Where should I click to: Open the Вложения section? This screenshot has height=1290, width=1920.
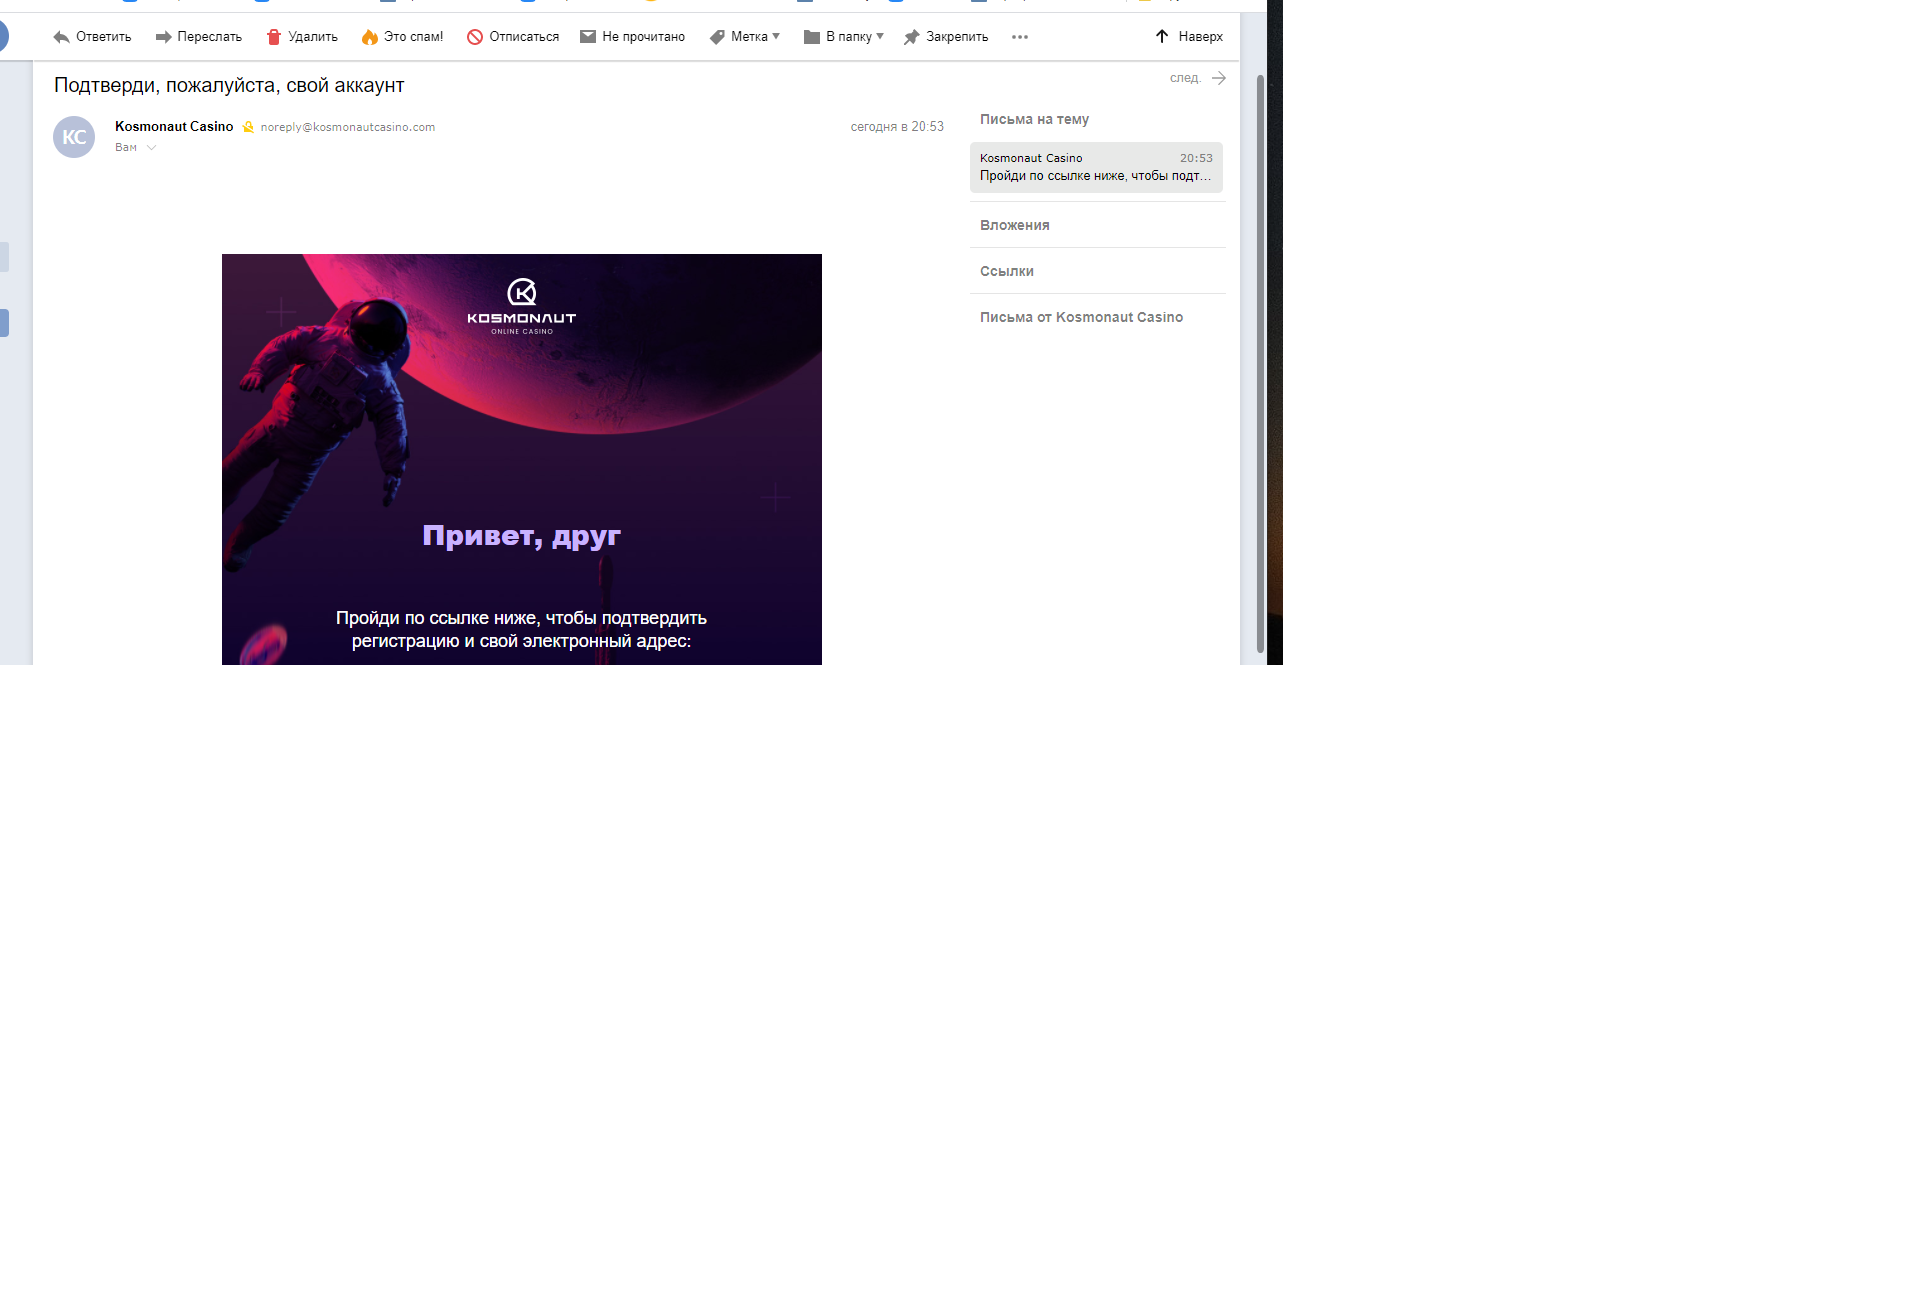[1015, 225]
